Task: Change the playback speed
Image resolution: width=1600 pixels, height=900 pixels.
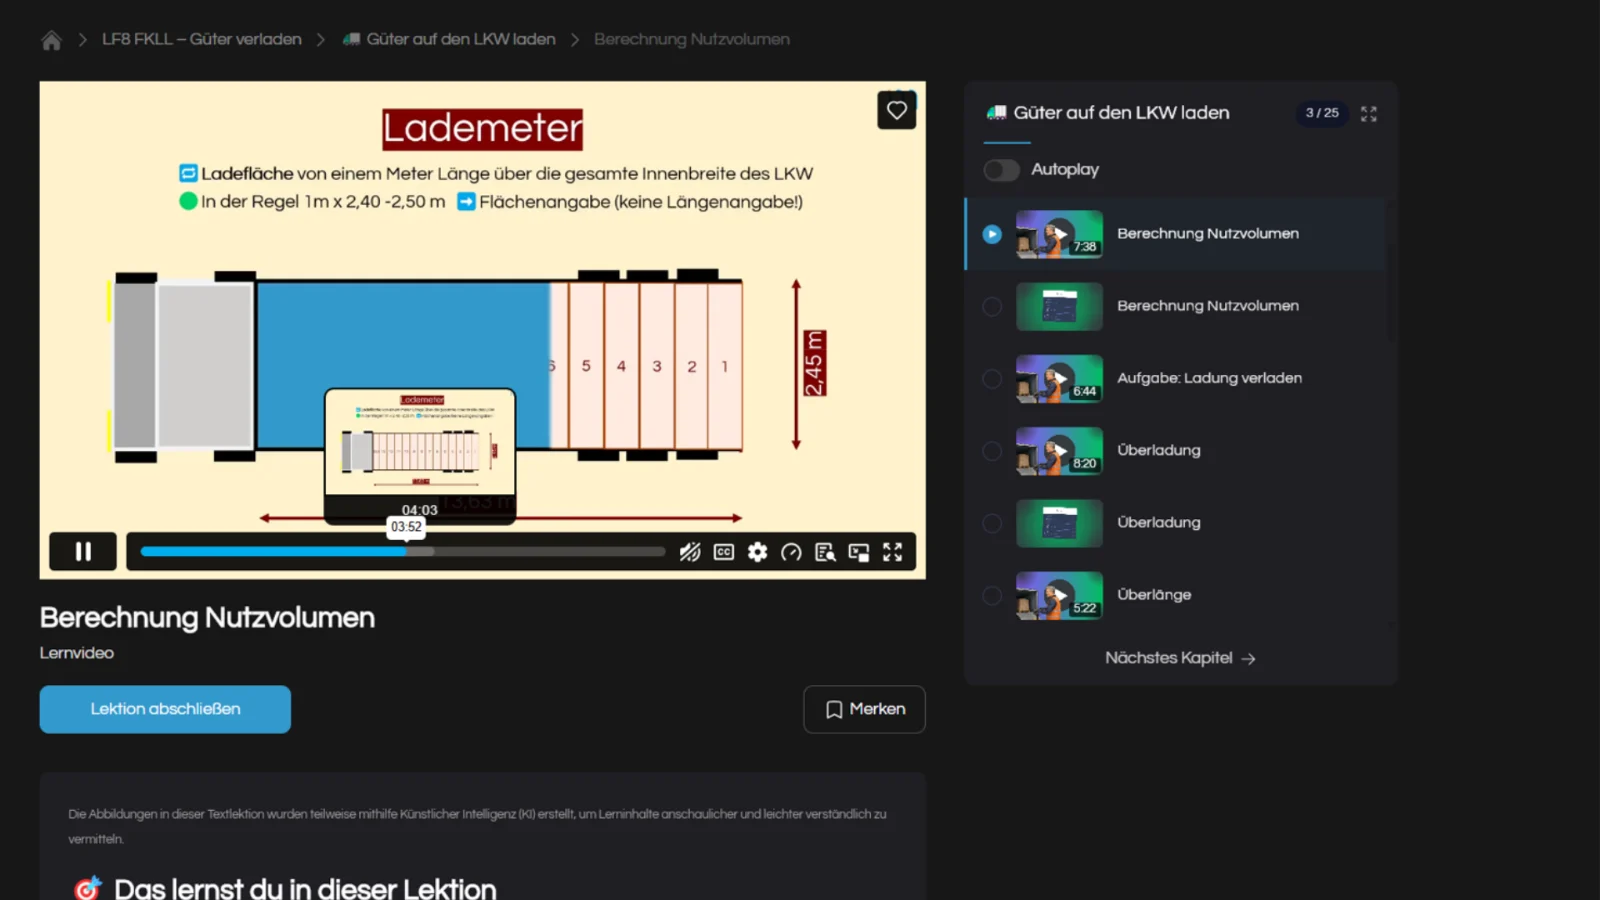Action: point(791,552)
